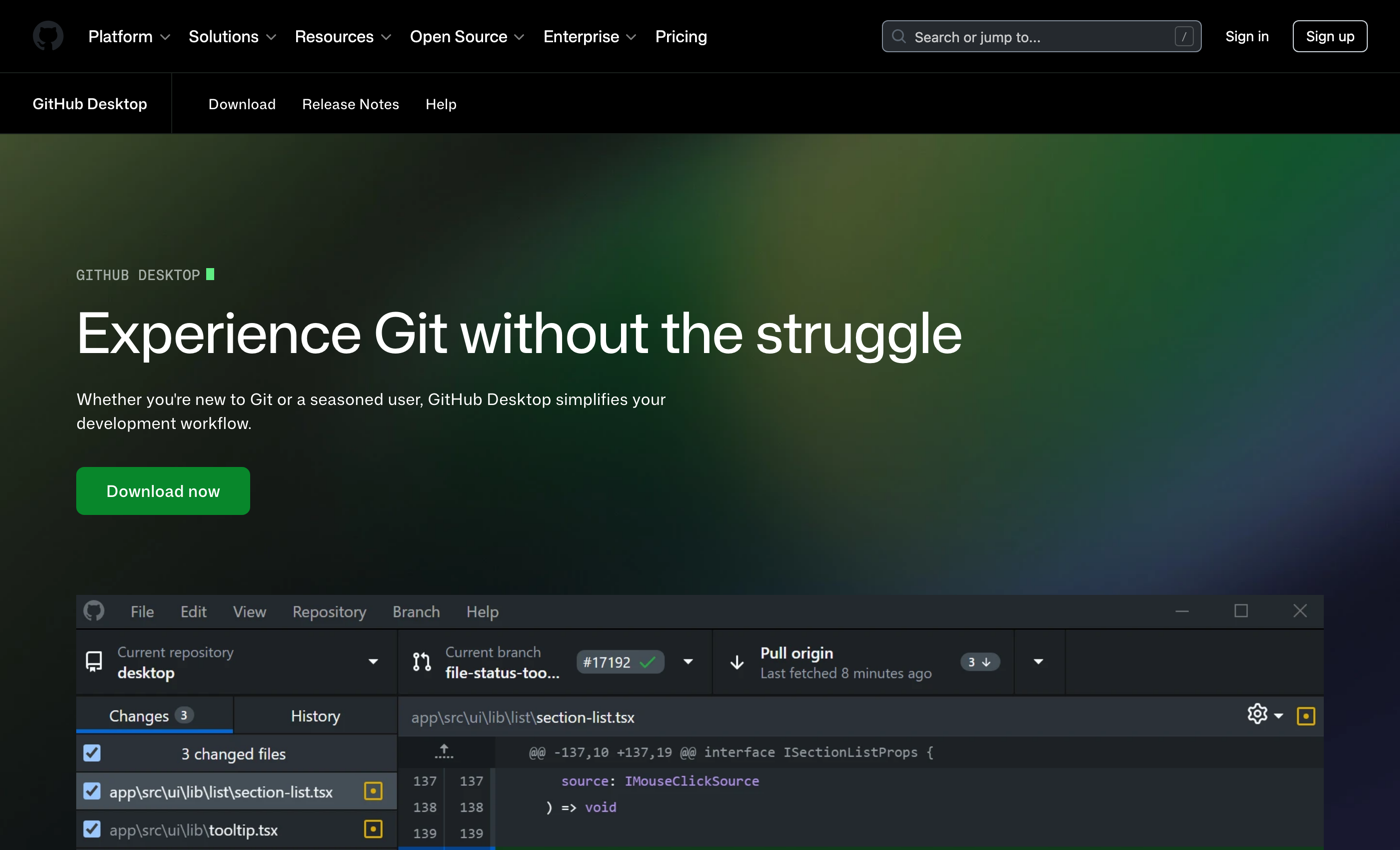Viewport: 1400px width, 850px height.
Task: Click the Pull origin button
Action: (x=863, y=662)
